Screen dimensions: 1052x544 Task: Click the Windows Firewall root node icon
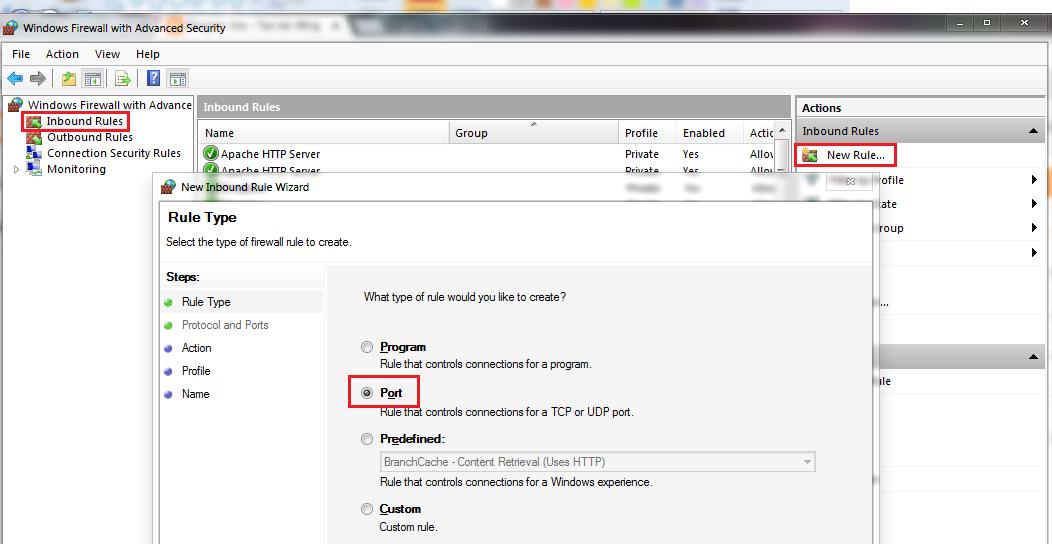click(x=15, y=105)
